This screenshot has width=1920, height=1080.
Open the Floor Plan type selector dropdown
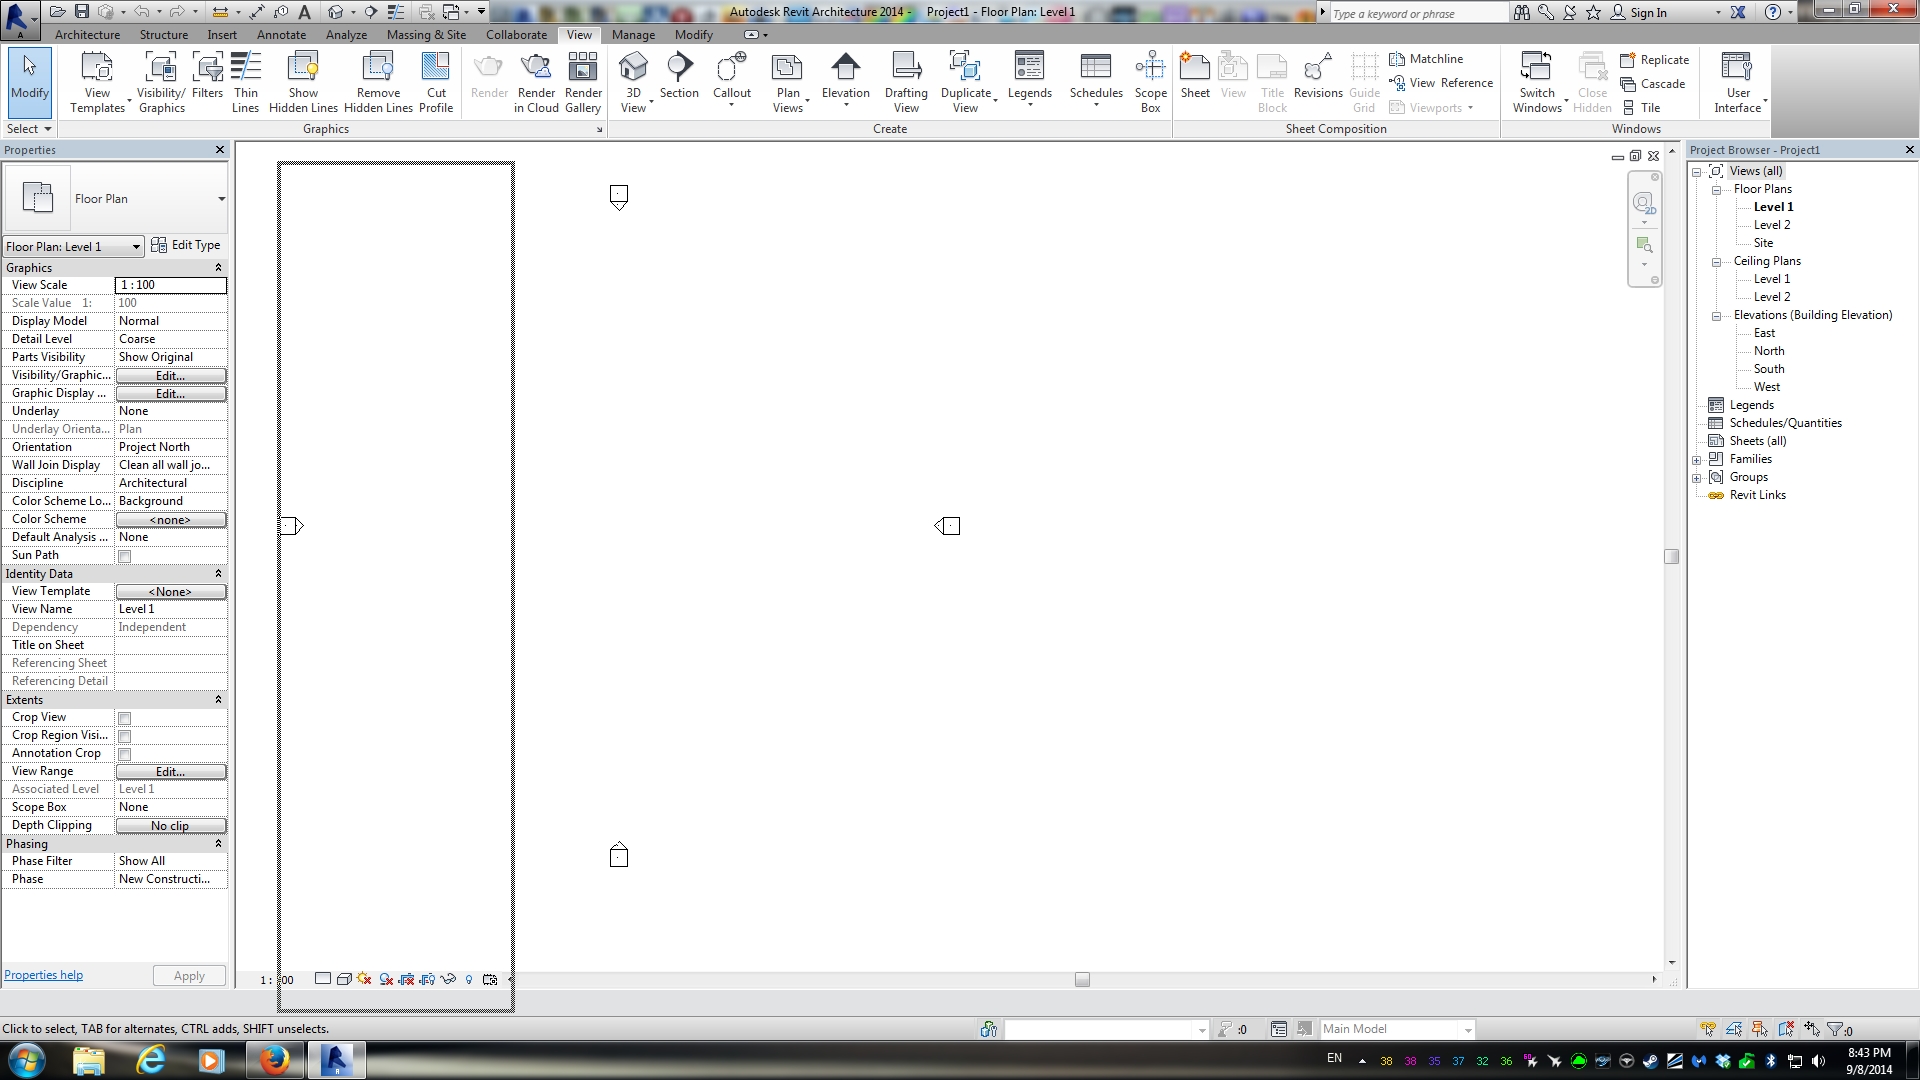221,199
